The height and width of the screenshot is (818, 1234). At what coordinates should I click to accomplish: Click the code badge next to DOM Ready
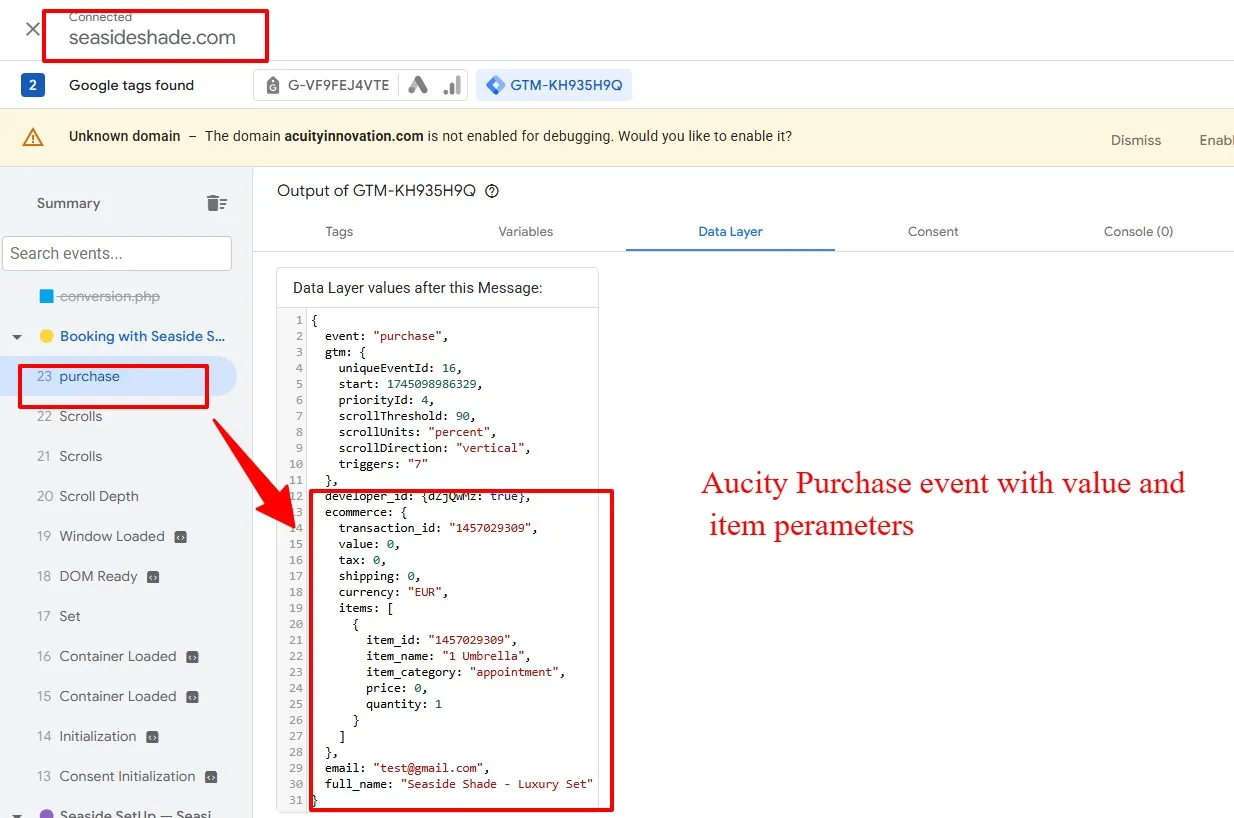coord(153,577)
